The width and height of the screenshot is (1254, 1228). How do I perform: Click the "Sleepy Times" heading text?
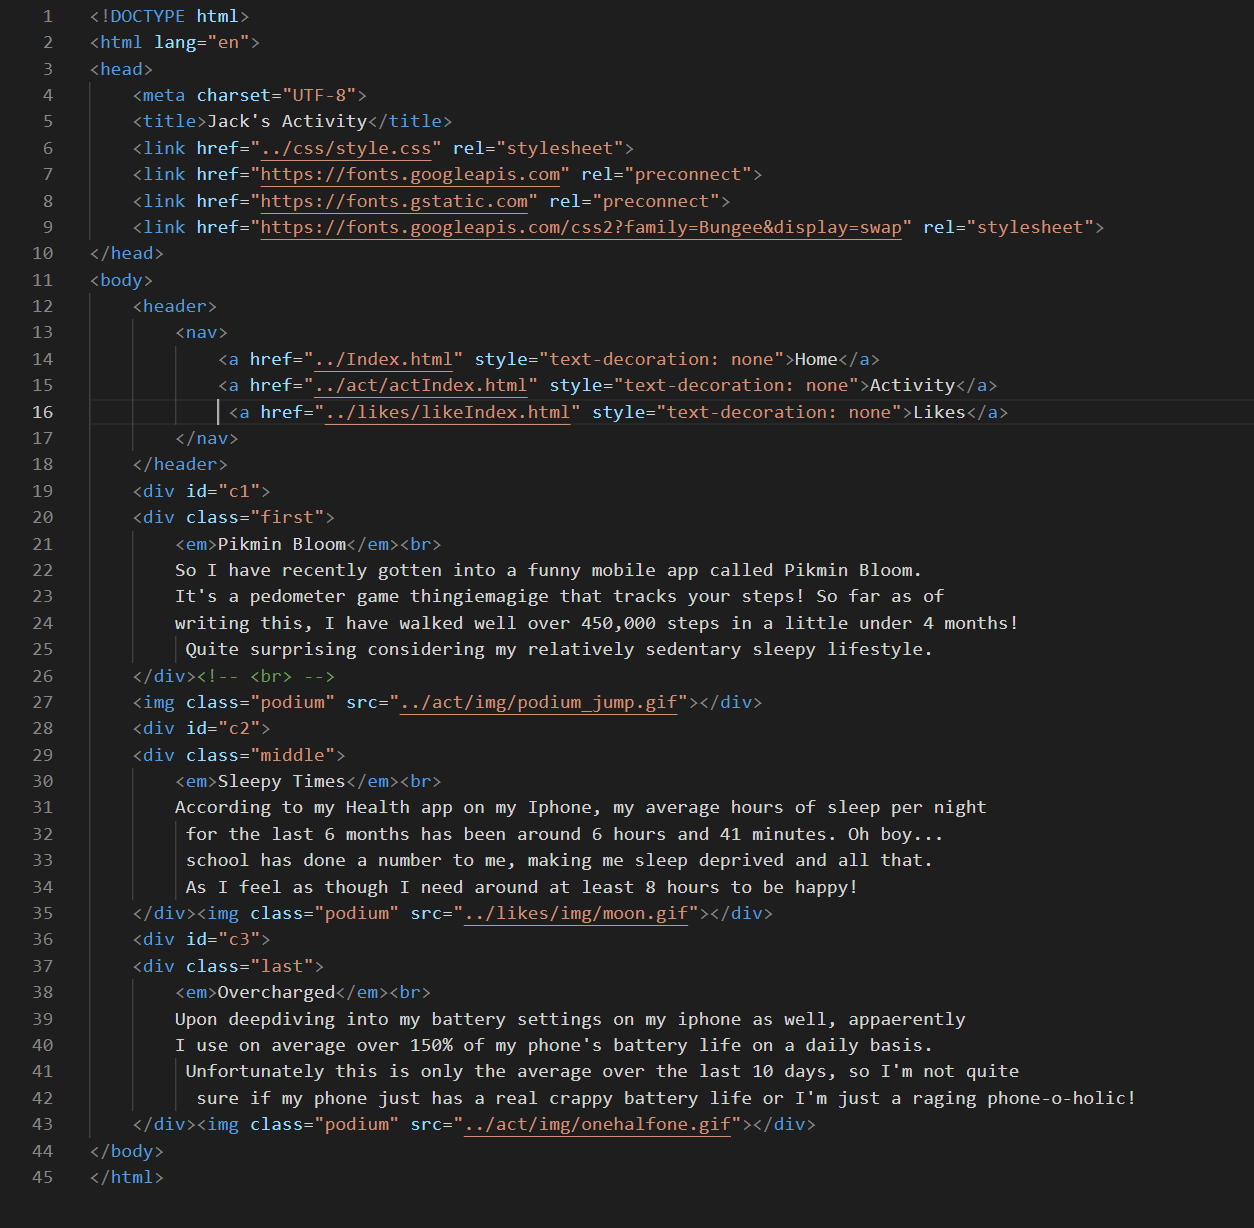click(x=281, y=781)
